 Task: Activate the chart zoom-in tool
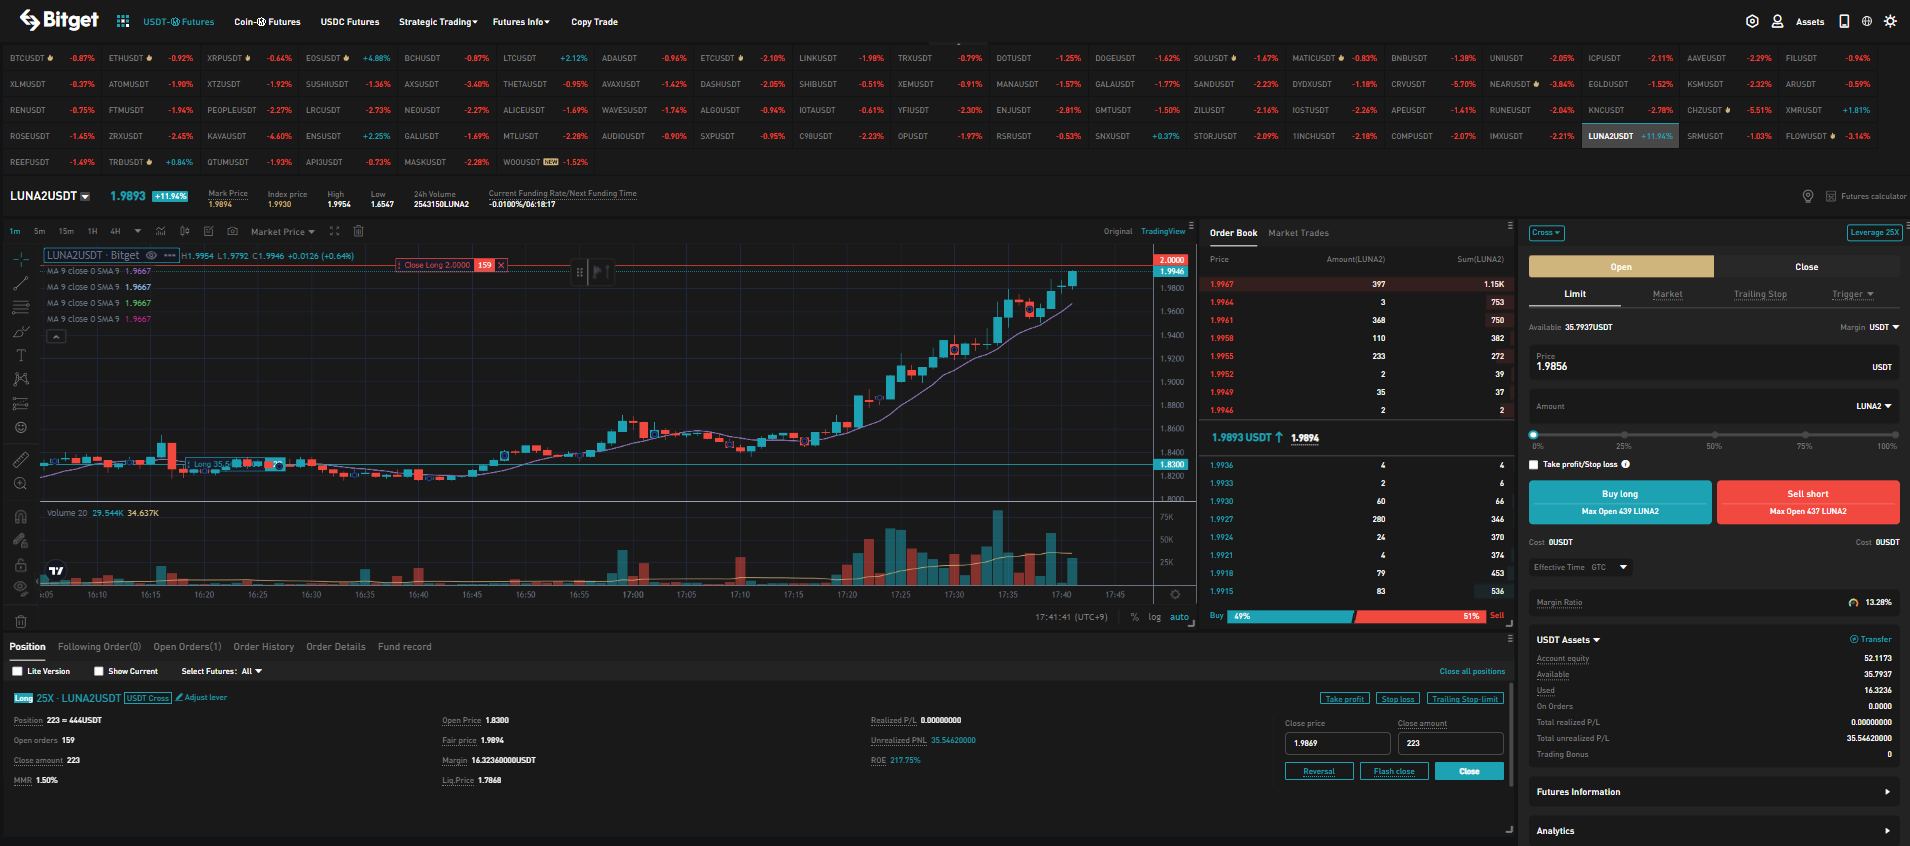point(20,484)
